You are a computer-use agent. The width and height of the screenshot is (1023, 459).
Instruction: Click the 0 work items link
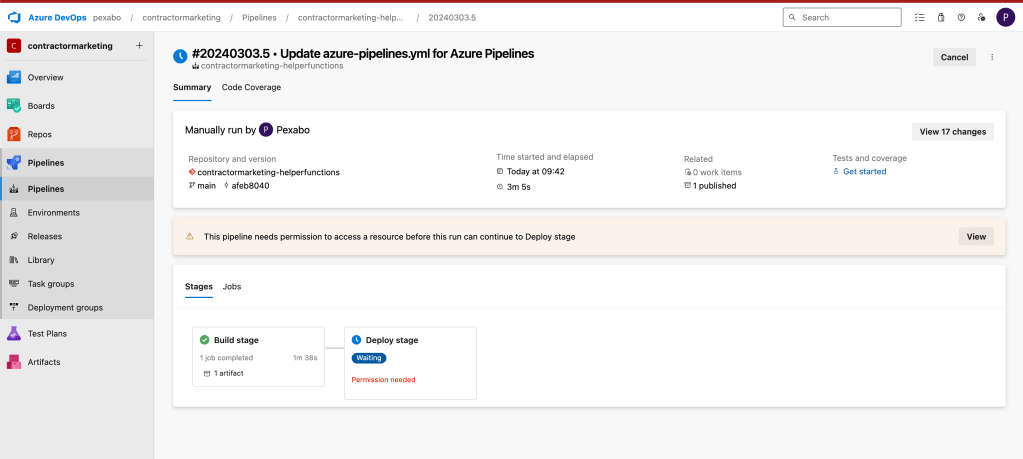(717, 172)
